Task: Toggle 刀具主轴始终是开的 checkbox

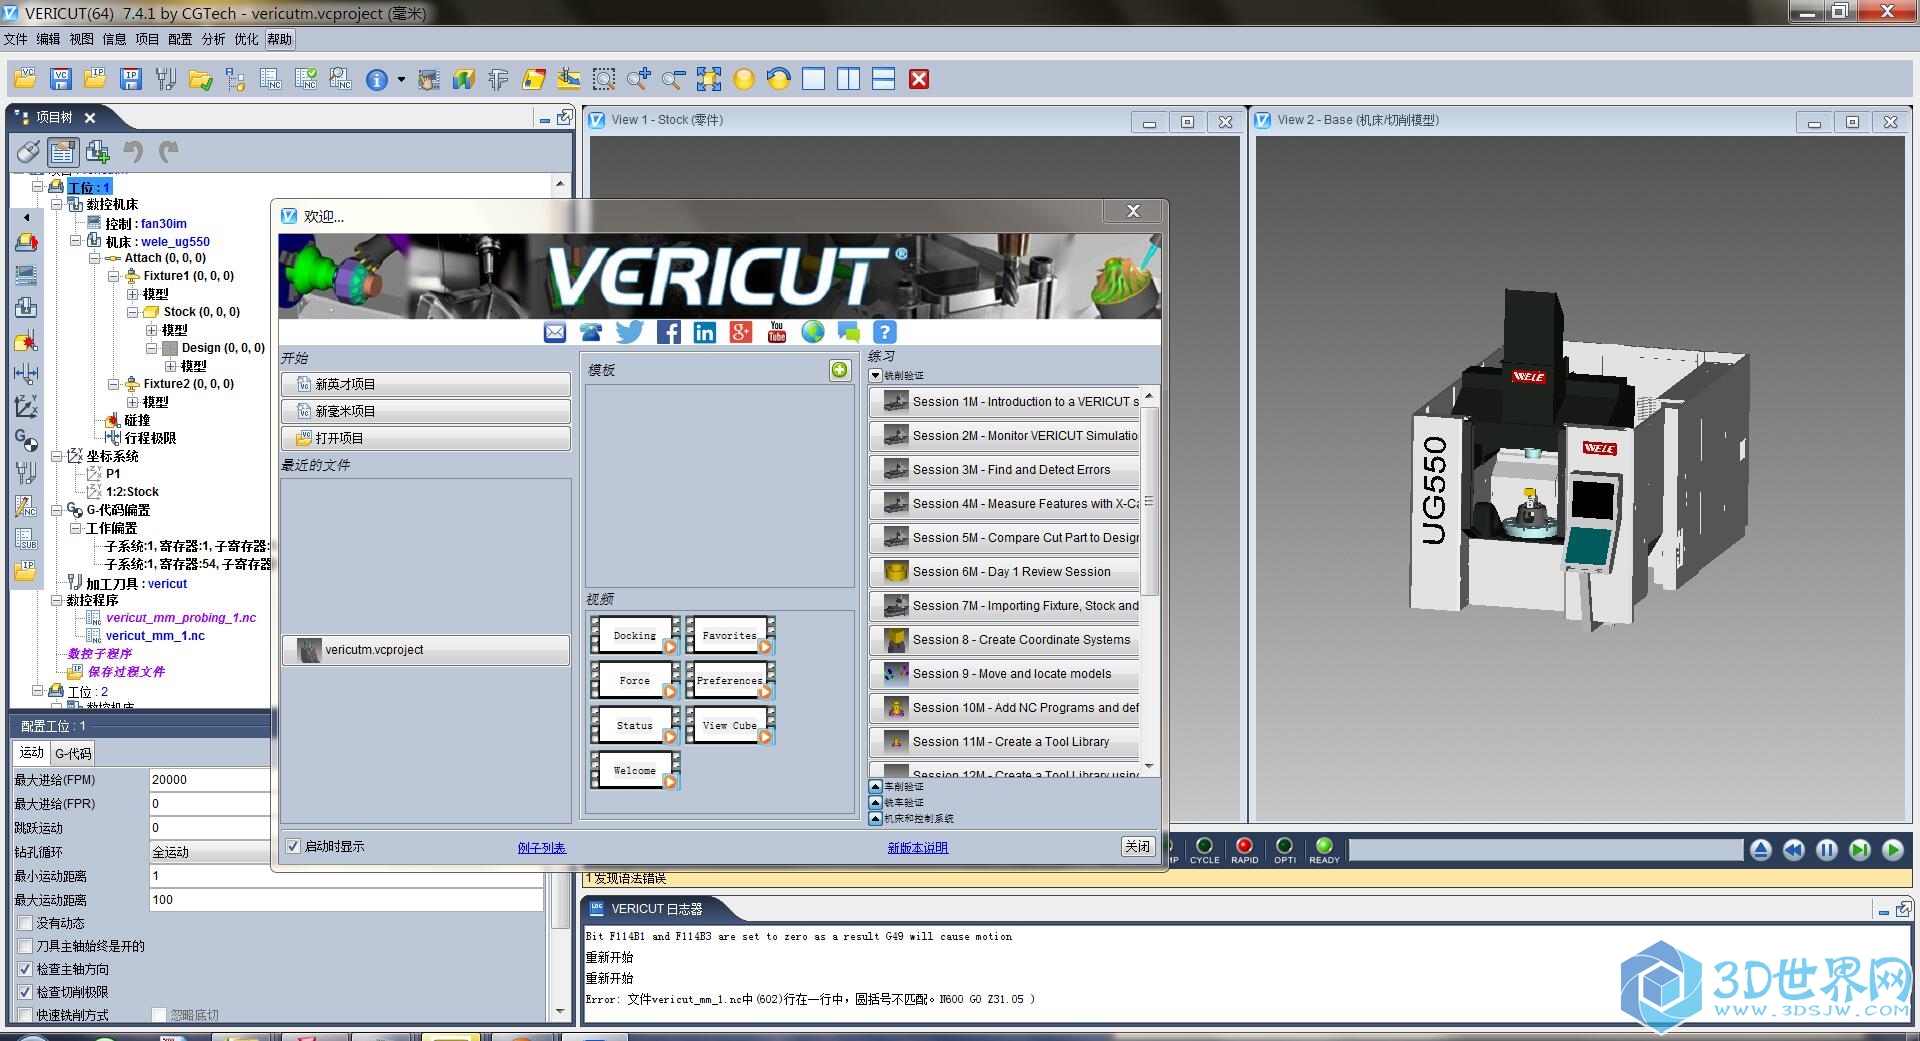Action: tap(26, 946)
